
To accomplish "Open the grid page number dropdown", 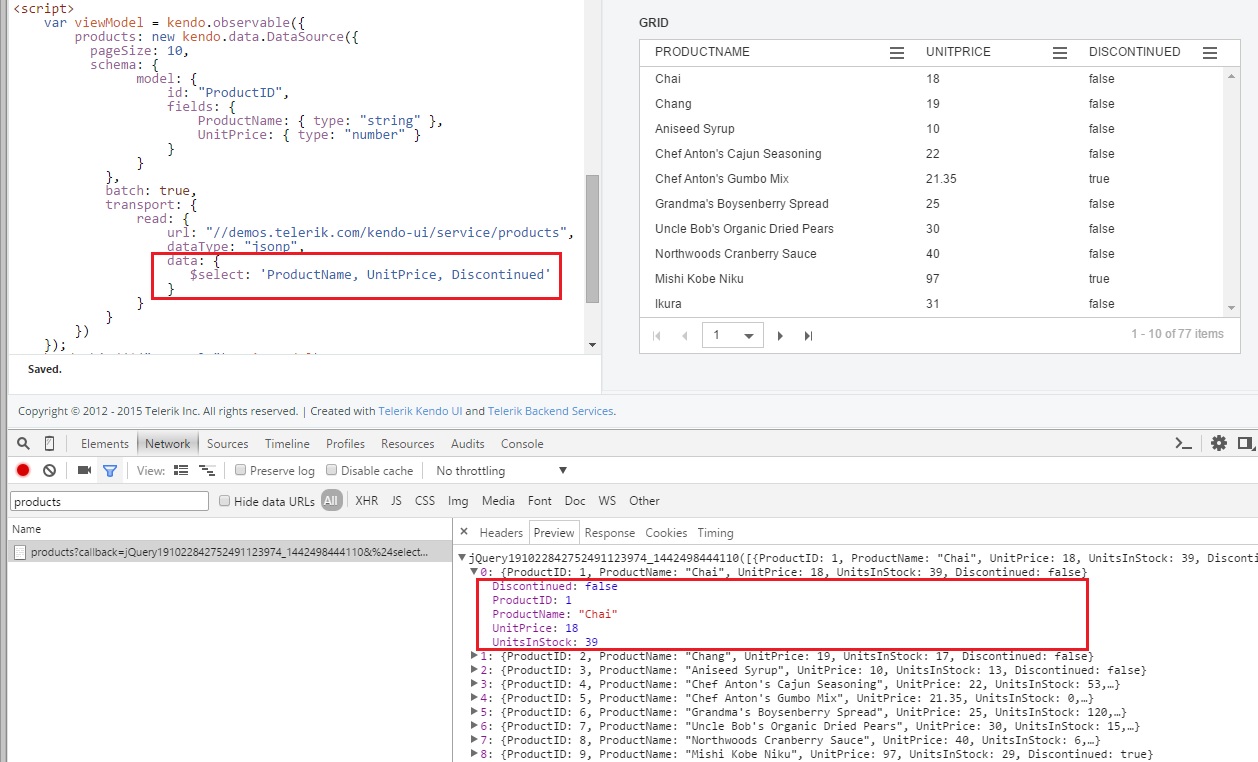I will pos(749,336).
